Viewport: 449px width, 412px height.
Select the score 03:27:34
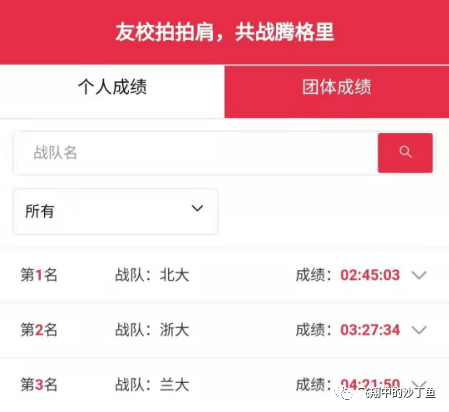370,330
